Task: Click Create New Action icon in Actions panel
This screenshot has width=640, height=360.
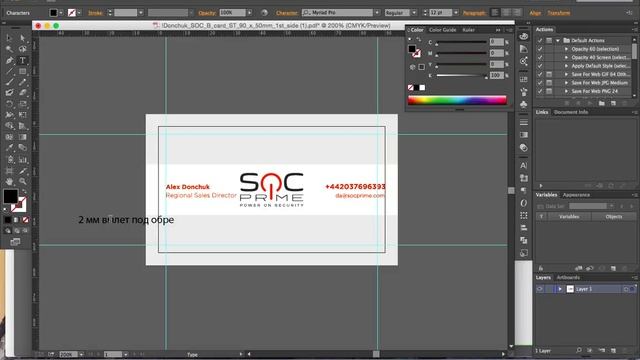Action: (x=613, y=104)
